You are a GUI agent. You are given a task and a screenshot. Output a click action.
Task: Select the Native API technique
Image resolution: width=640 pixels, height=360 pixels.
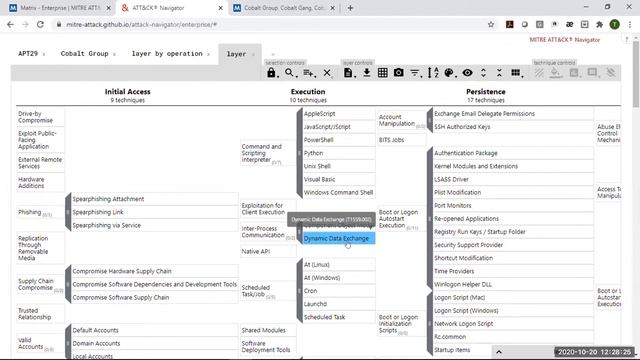pyautogui.click(x=268, y=251)
